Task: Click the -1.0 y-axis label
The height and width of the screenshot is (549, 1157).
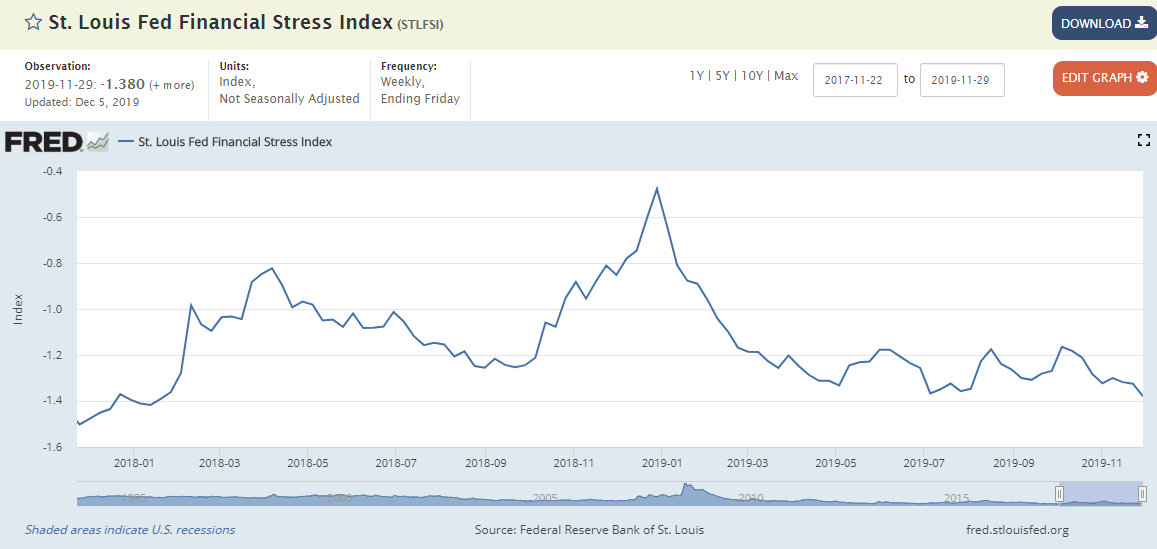Action: pyautogui.click(x=53, y=309)
